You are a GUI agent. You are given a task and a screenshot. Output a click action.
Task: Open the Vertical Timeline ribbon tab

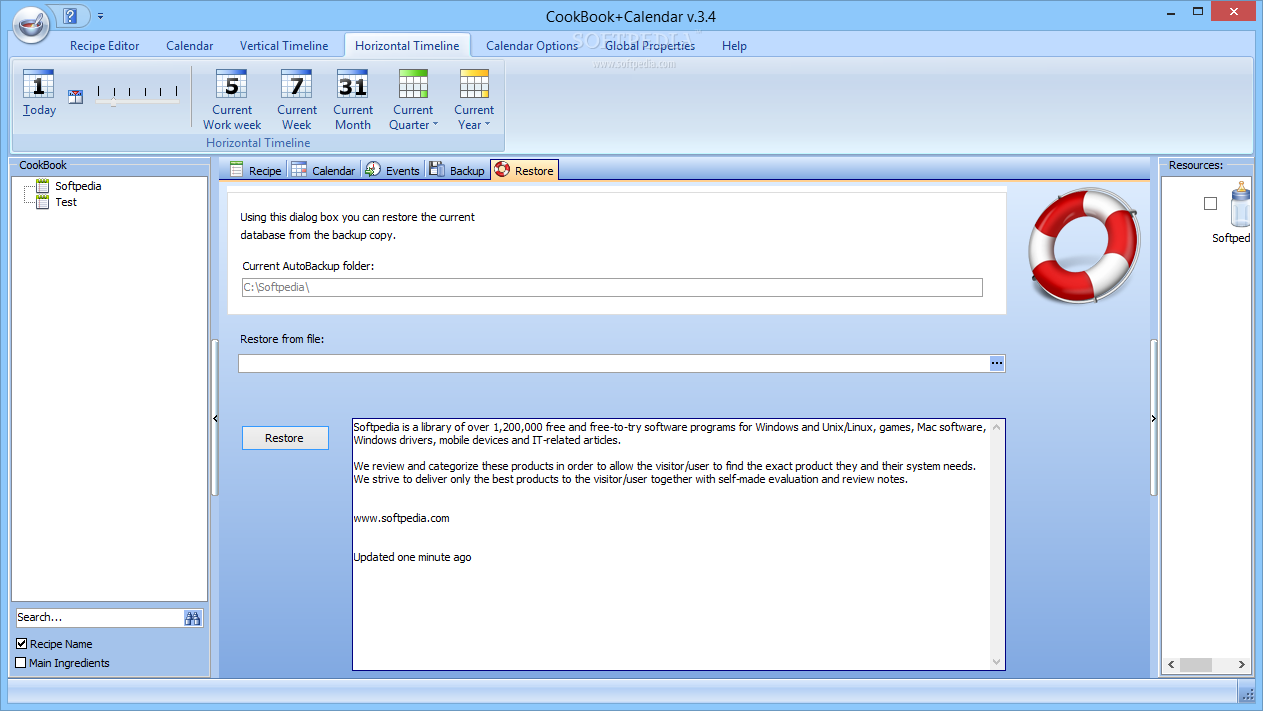coord(284,46)
